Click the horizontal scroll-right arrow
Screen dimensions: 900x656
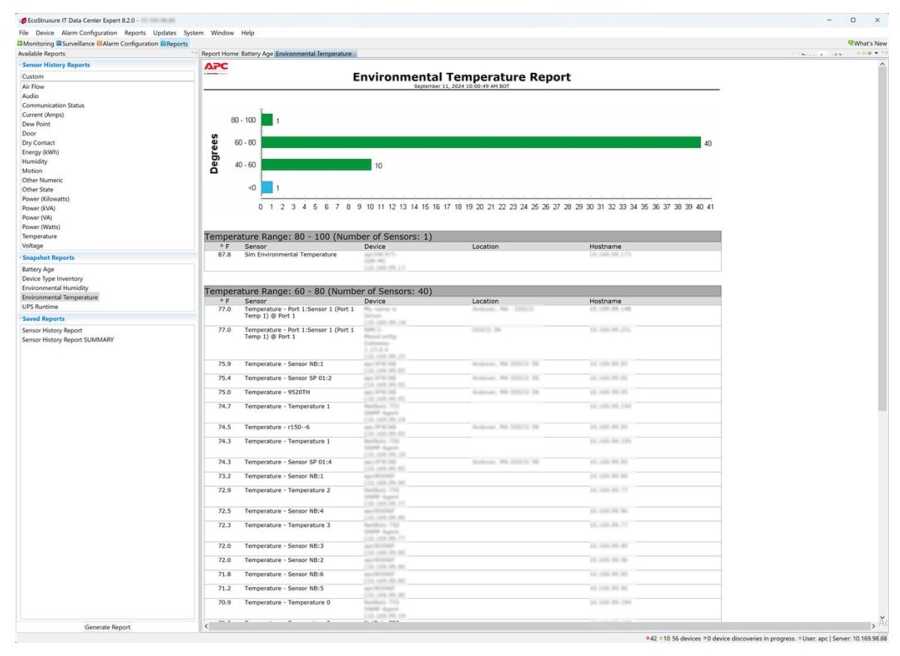874,626
